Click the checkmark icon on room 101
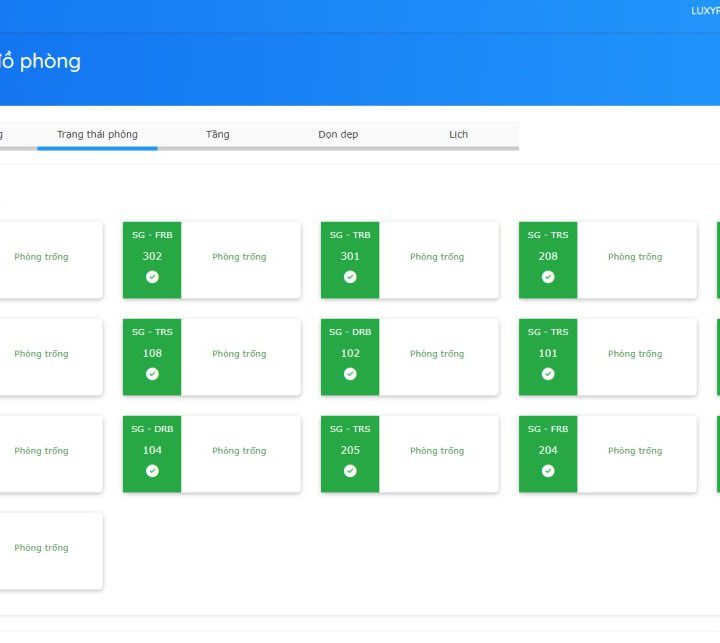Screen dimensions: 720x643 [548, 374]
